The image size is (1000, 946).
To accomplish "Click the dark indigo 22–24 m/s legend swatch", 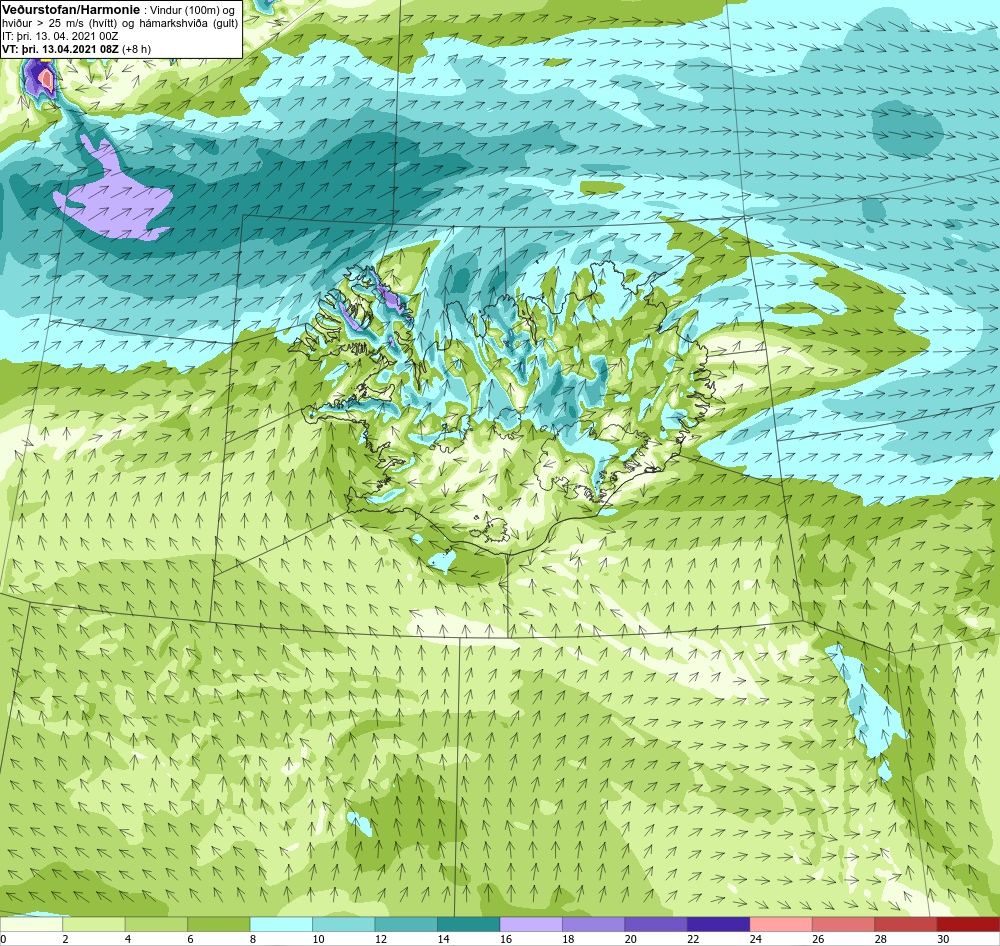I will pyautogui.click(x=719, y=924).
